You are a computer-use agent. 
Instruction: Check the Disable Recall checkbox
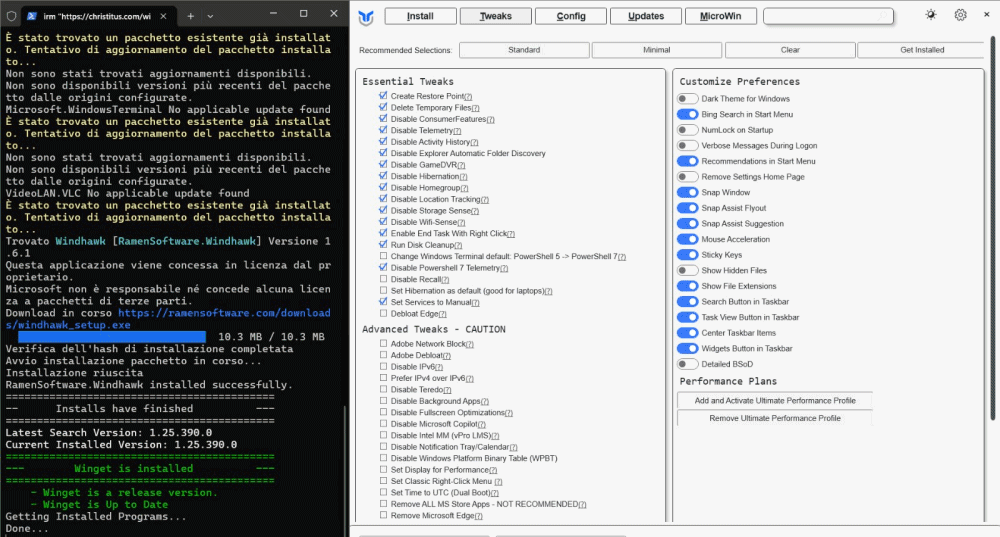pyautogui.click(x=383, y=279)
